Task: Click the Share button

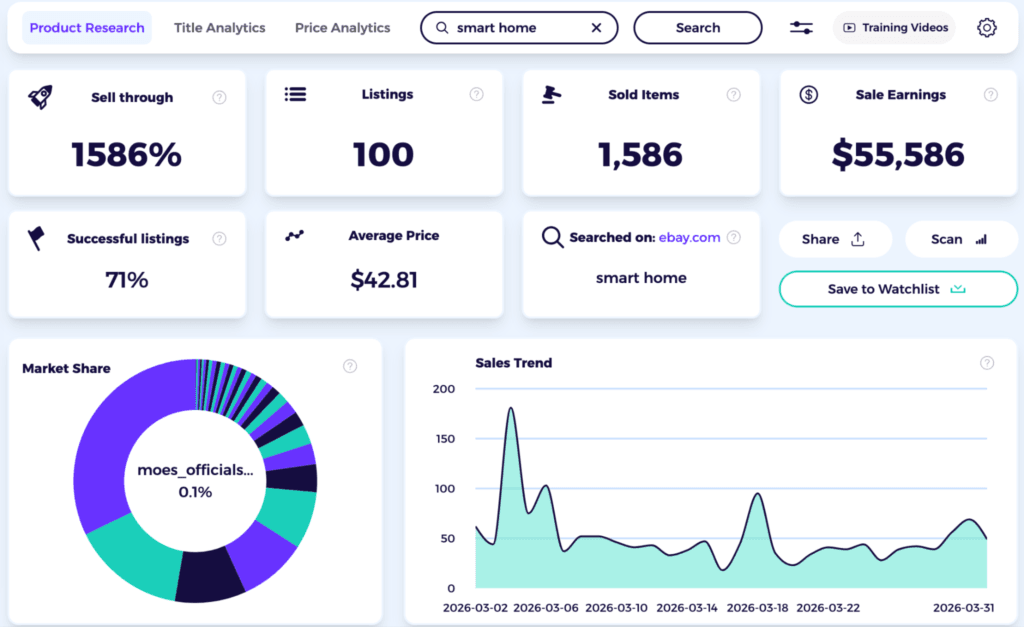Action: 835,239
